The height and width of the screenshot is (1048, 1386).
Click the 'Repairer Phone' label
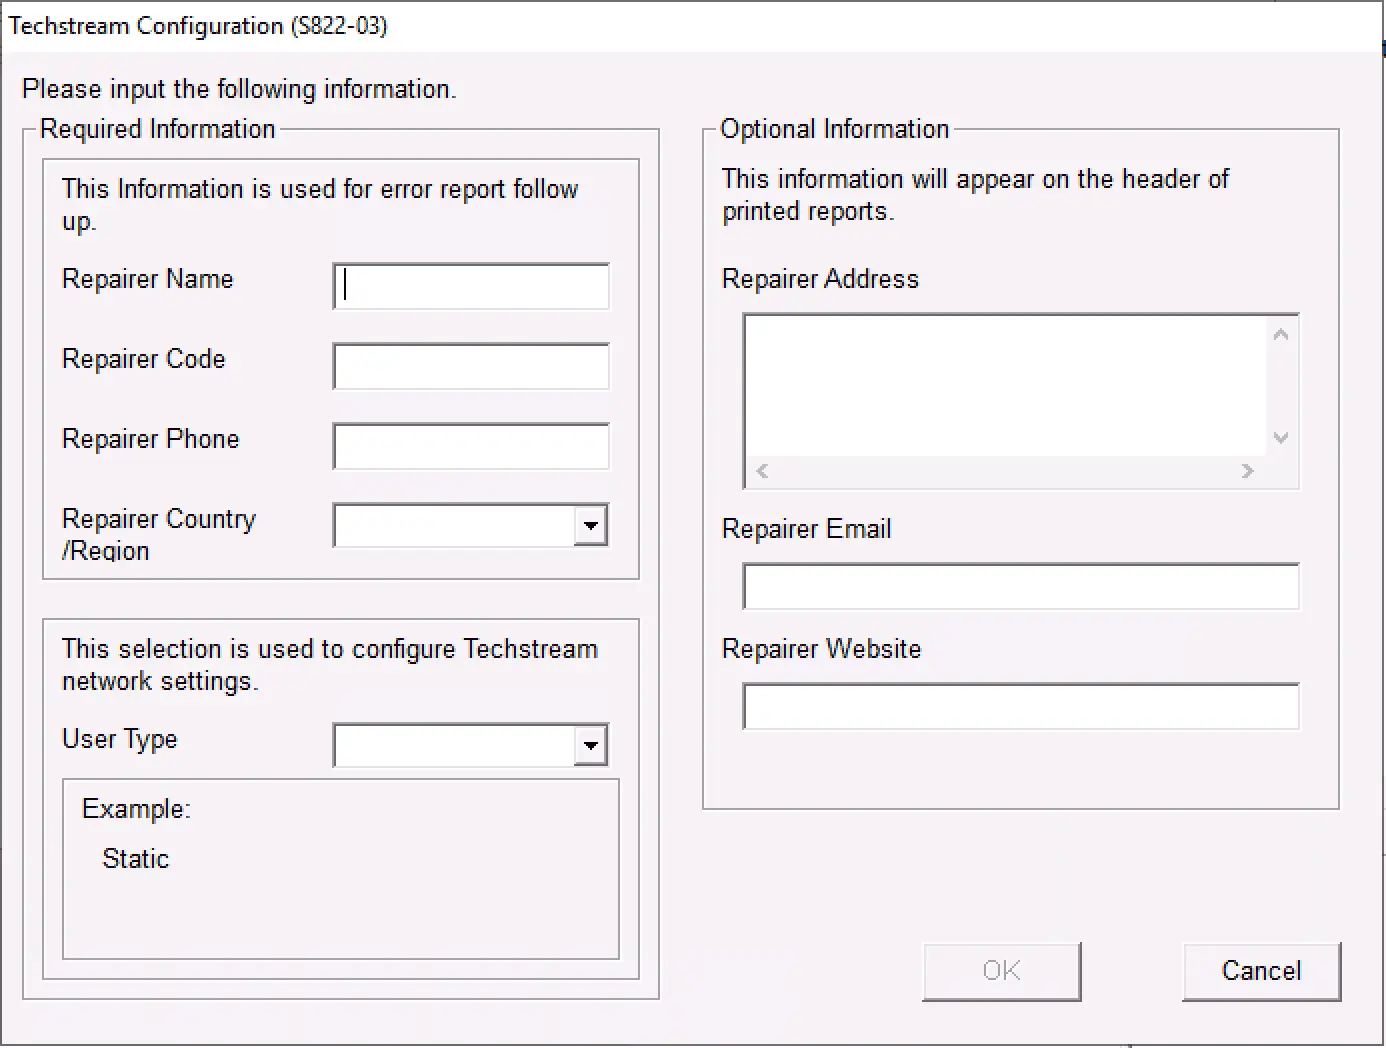[x=150, y=439]
